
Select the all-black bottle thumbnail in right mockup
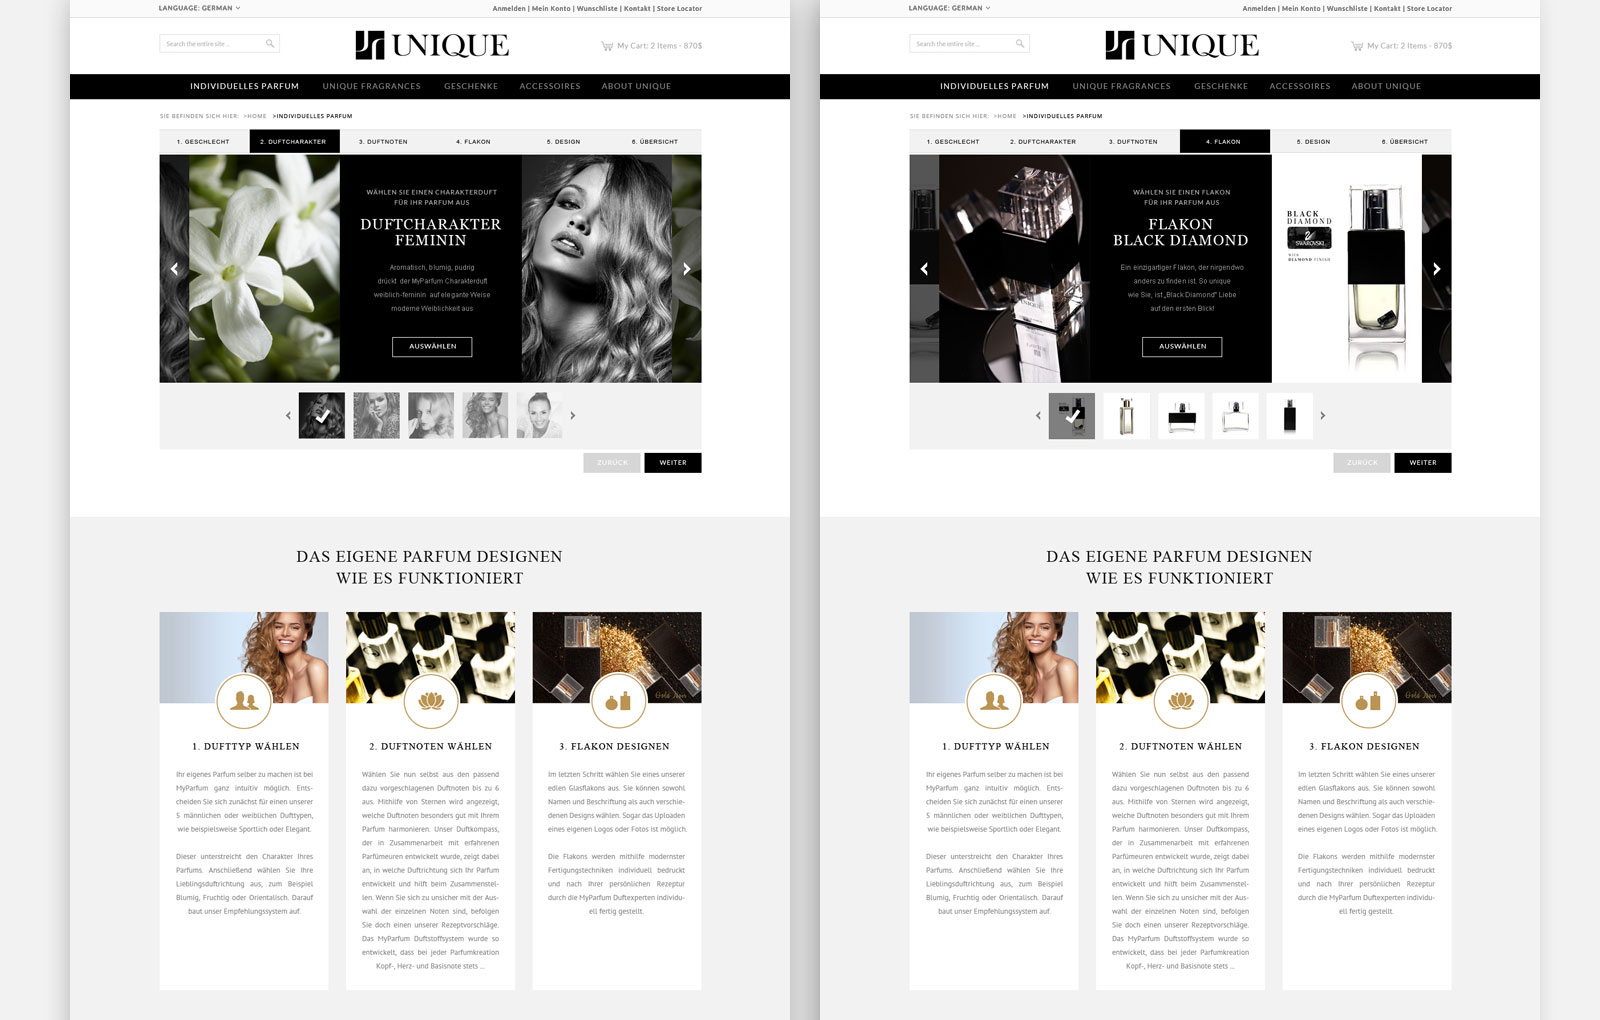1289,415
